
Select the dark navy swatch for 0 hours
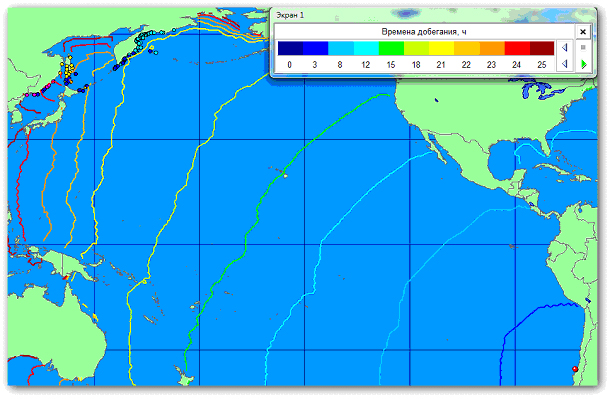[x=290, y=48]
